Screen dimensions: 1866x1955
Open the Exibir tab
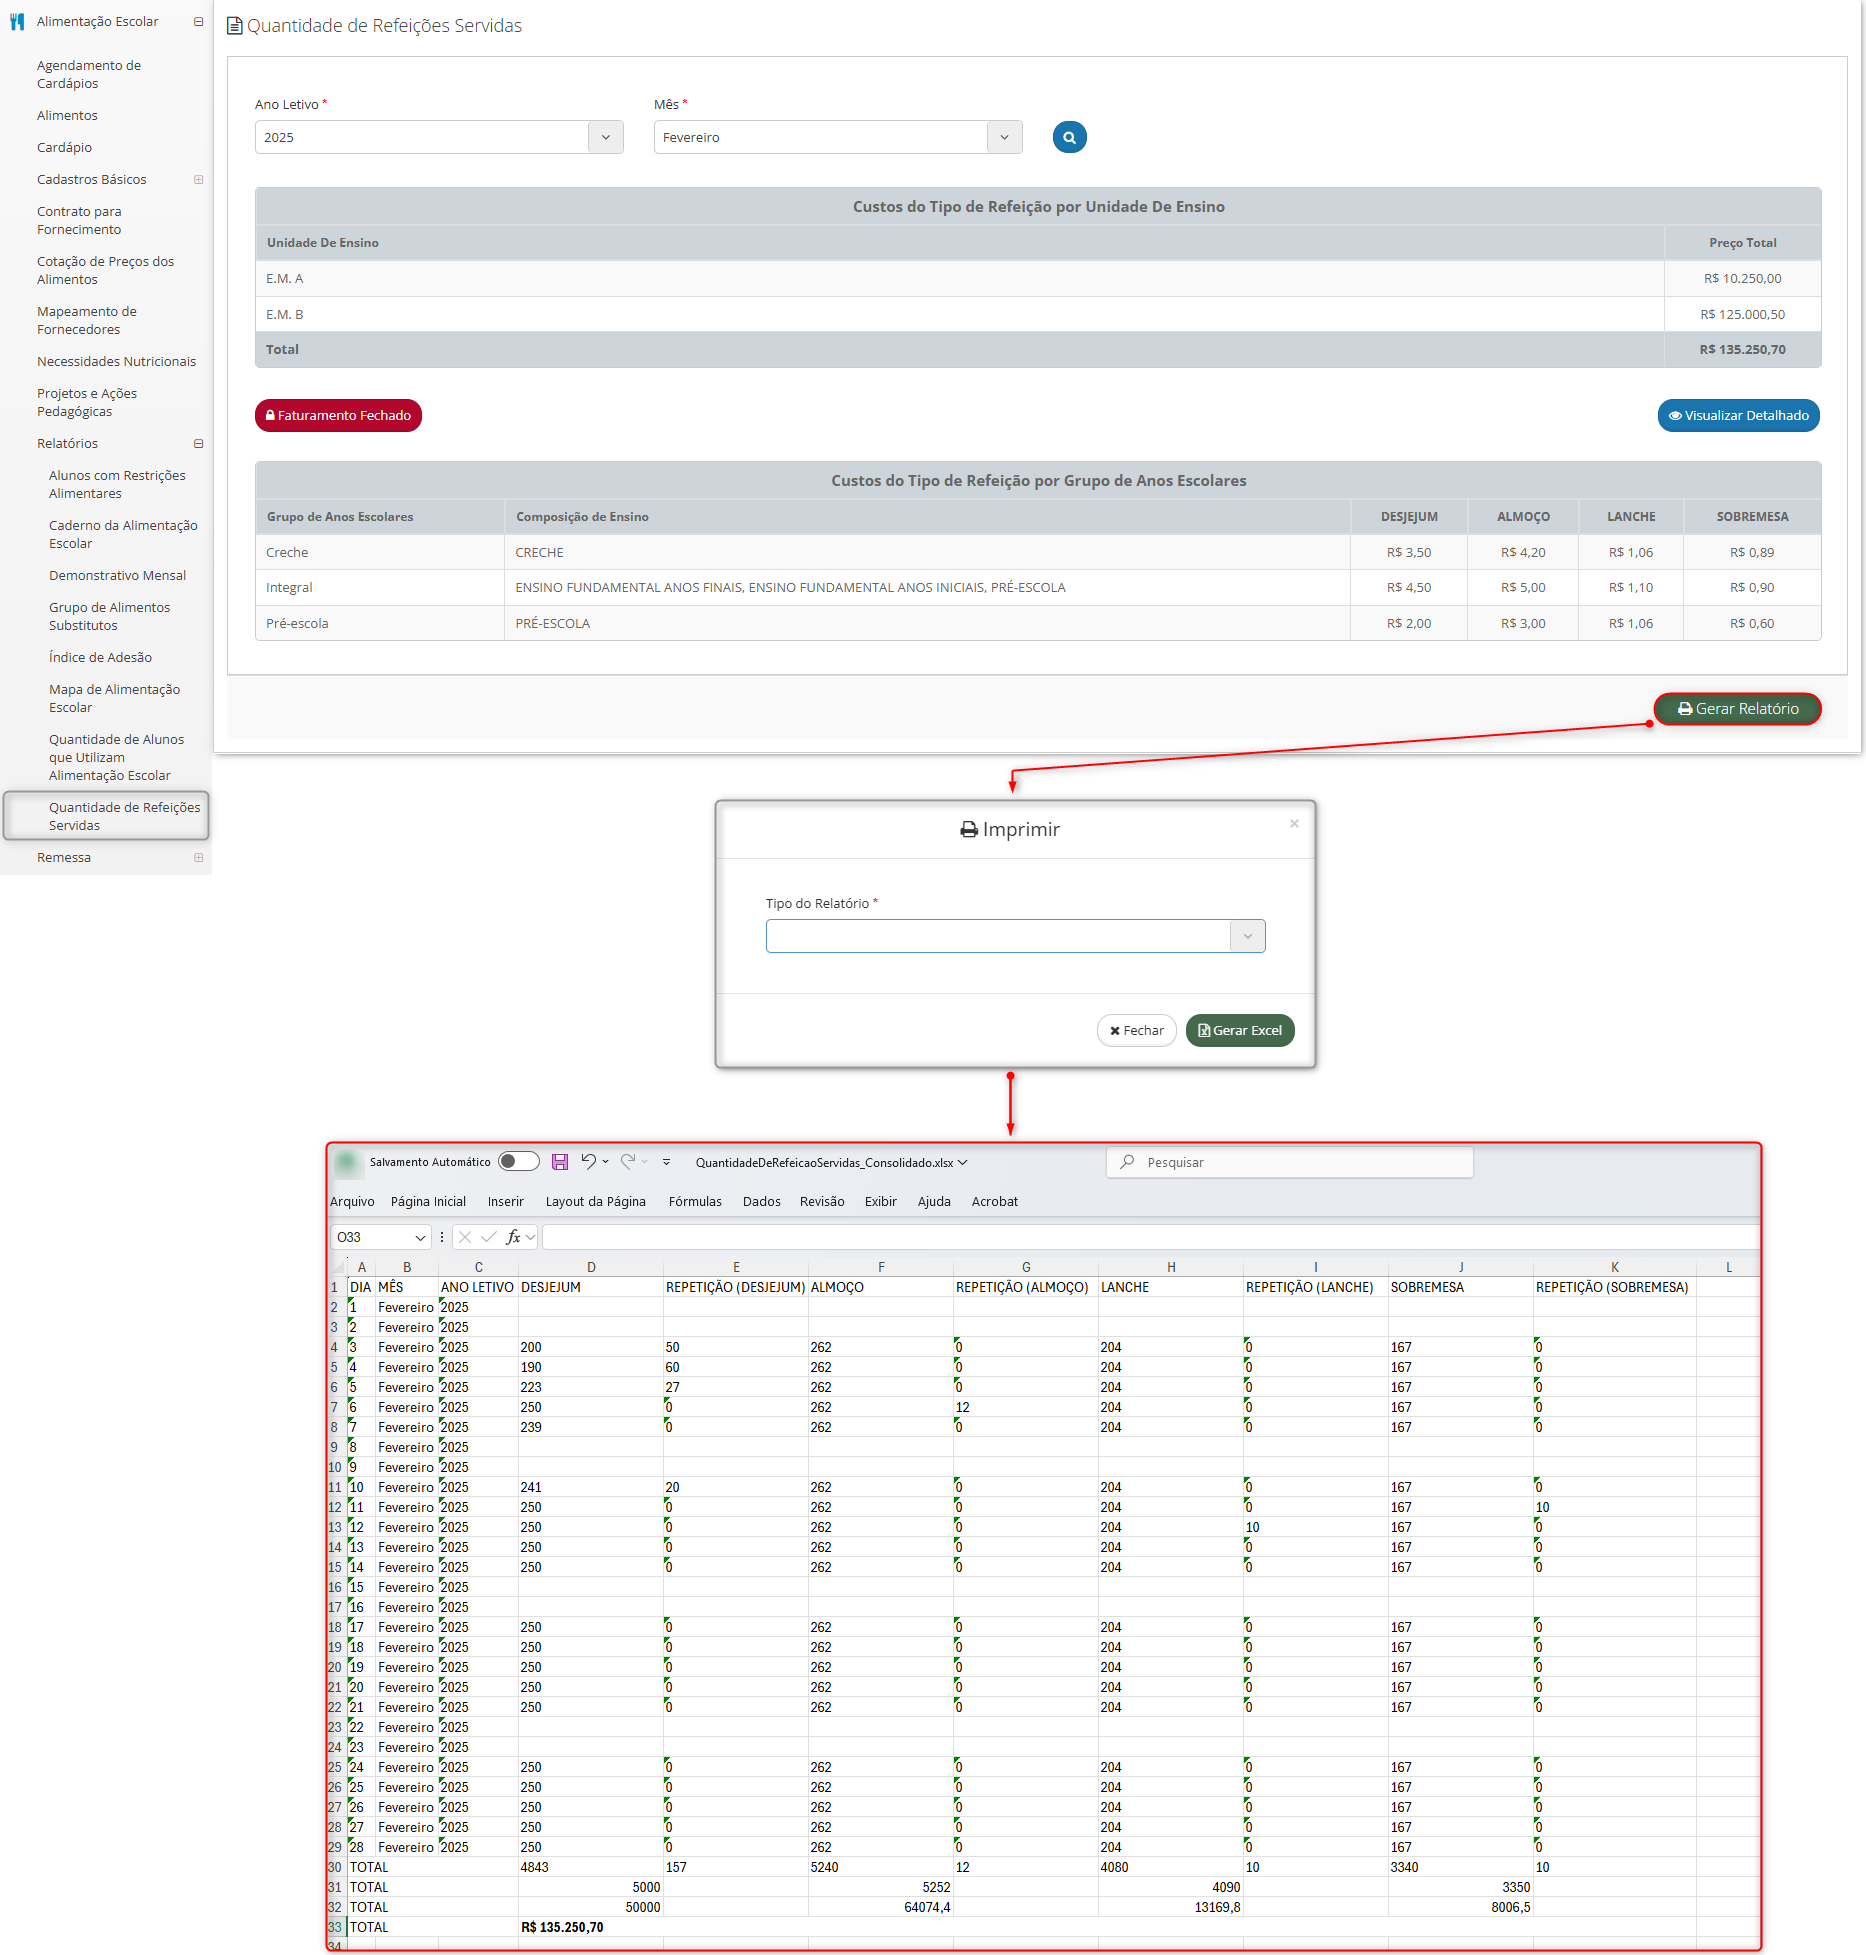[x=880, y=1201]
